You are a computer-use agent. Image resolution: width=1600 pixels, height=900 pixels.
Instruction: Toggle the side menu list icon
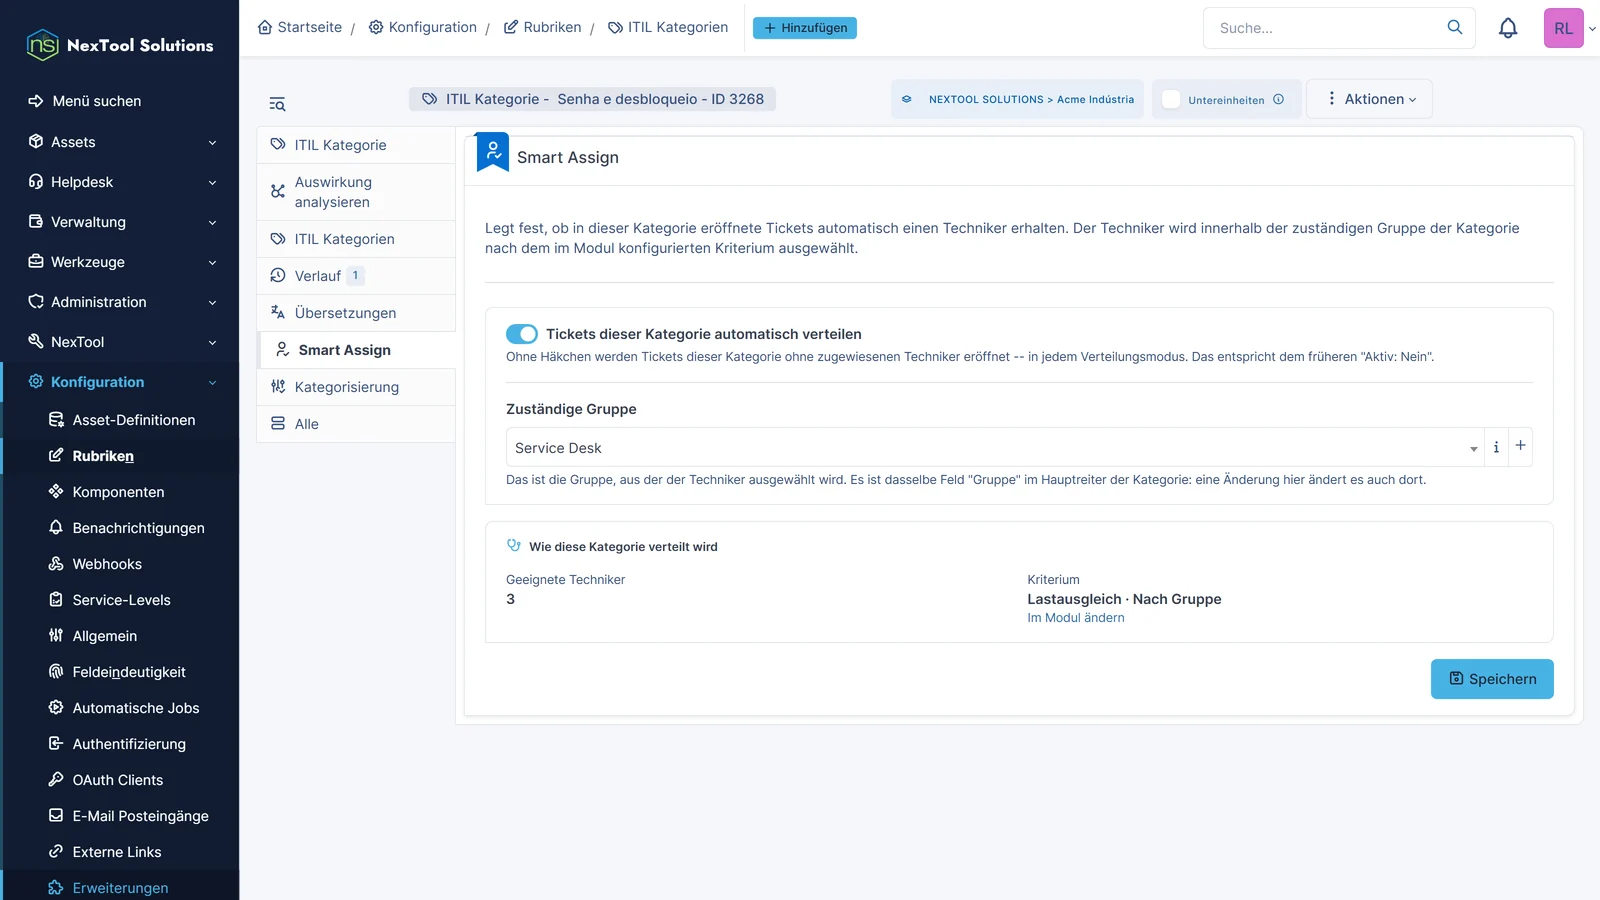point(277,104)
